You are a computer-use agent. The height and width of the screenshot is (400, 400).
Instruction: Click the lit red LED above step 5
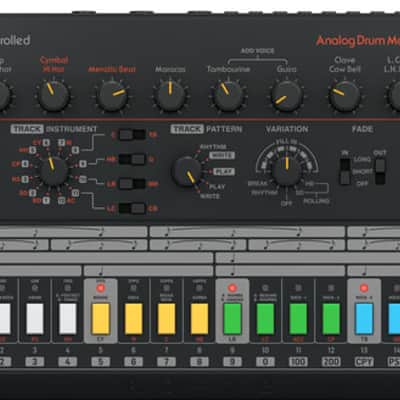100,288
